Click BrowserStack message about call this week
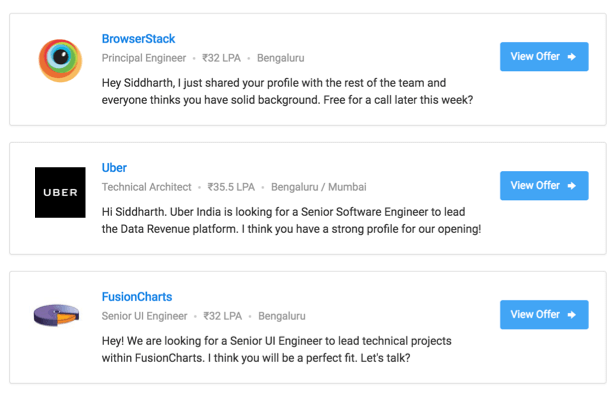 287,91
